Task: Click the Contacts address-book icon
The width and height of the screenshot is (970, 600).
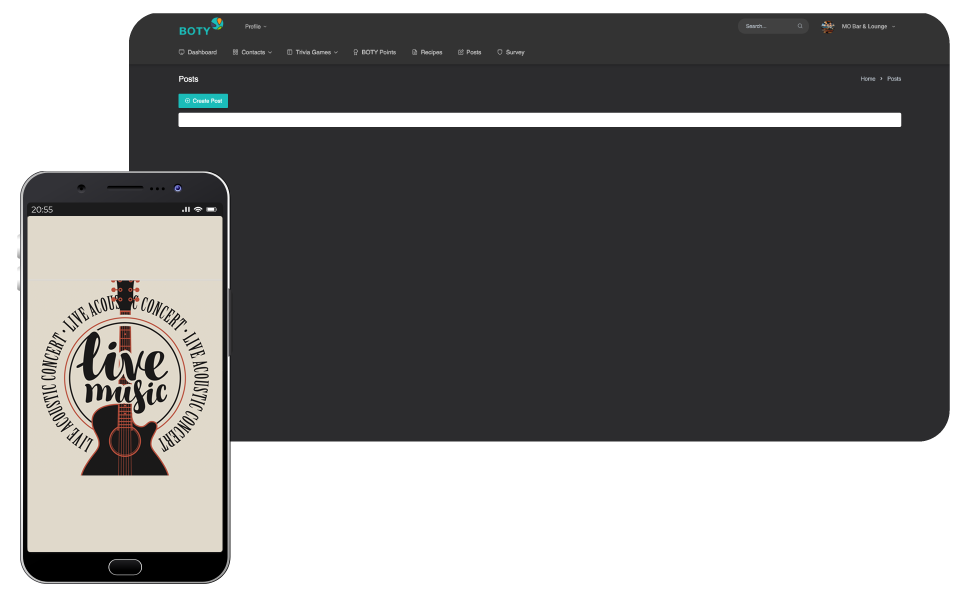Action: [236, 52]
